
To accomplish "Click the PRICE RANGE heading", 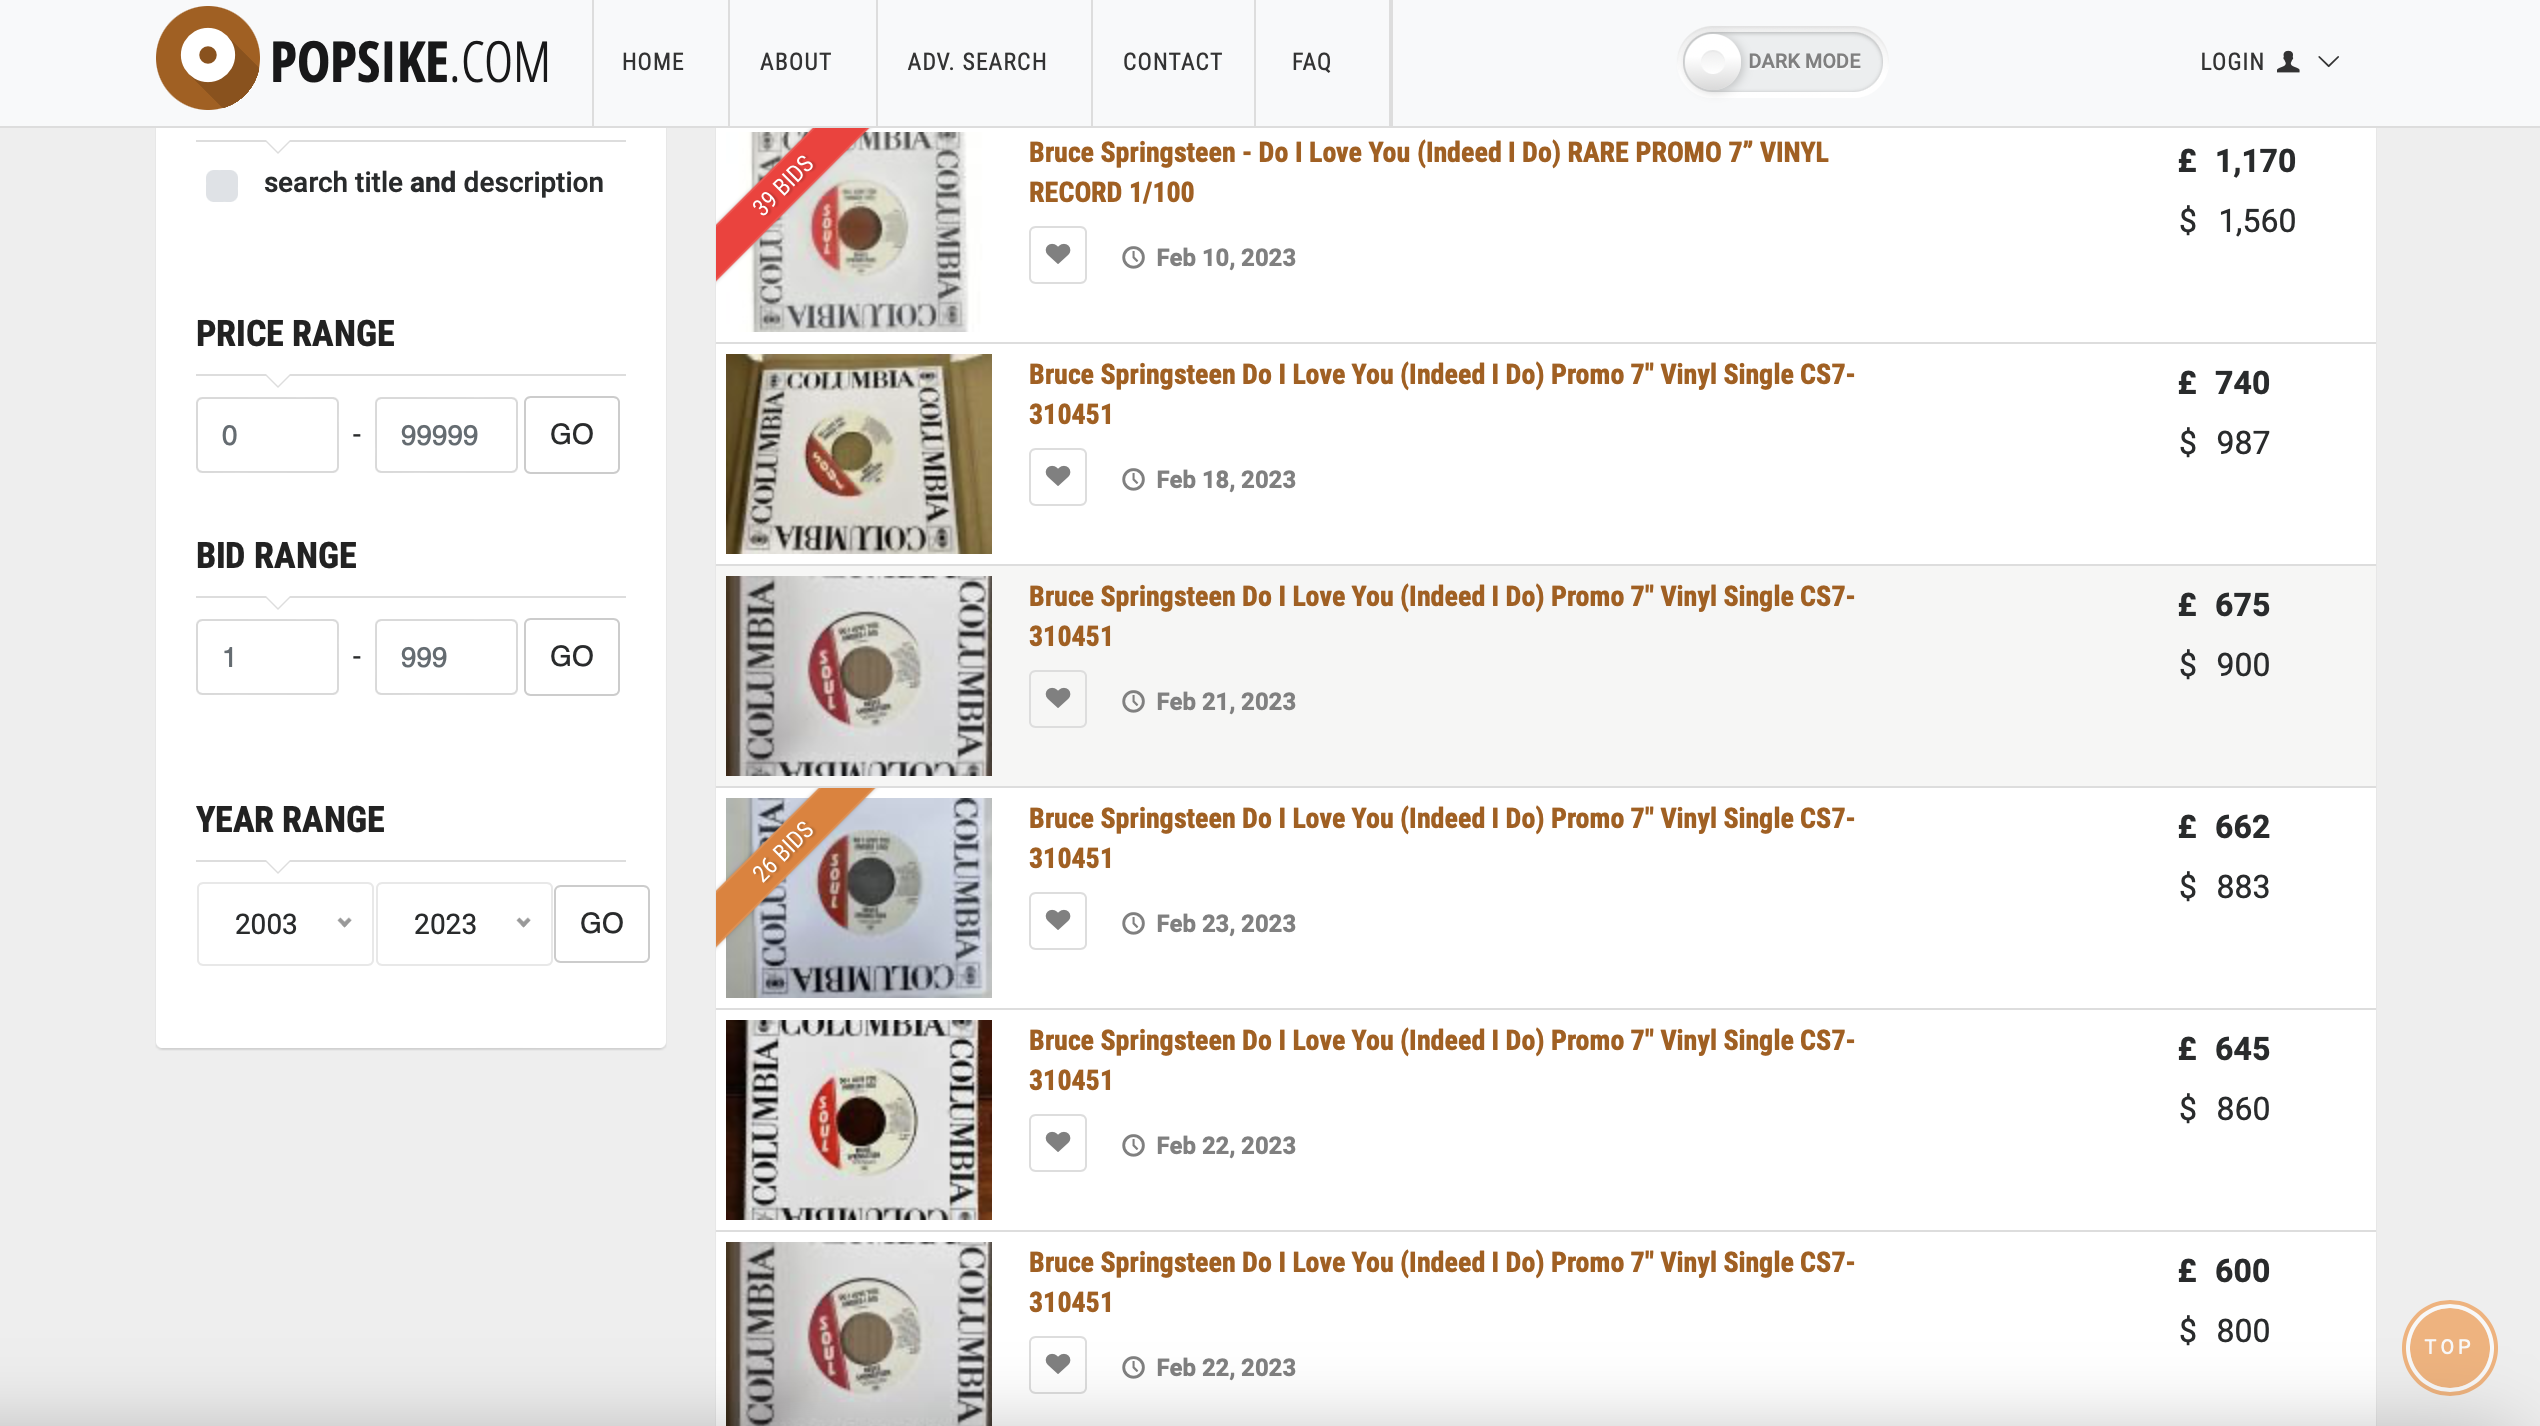I will pyautogui.click(x=295, y=334).
